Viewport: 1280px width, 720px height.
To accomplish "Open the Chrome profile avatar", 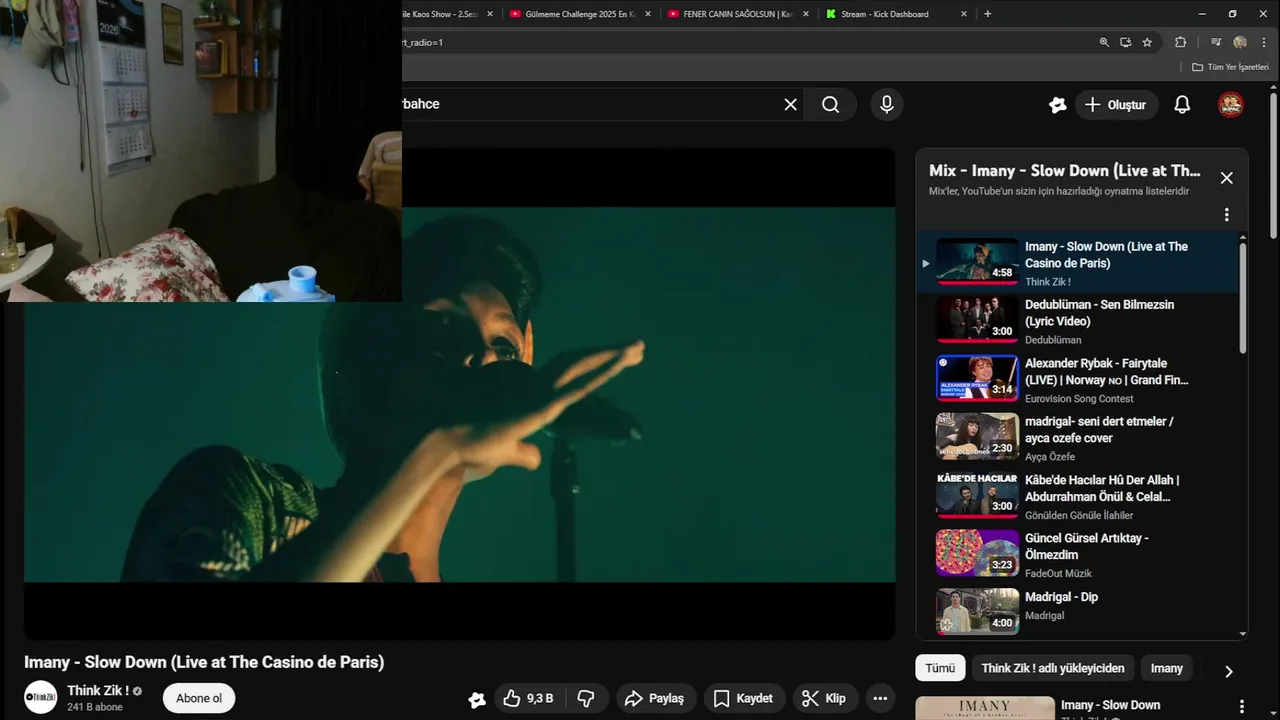I will tap(1240, 42).
